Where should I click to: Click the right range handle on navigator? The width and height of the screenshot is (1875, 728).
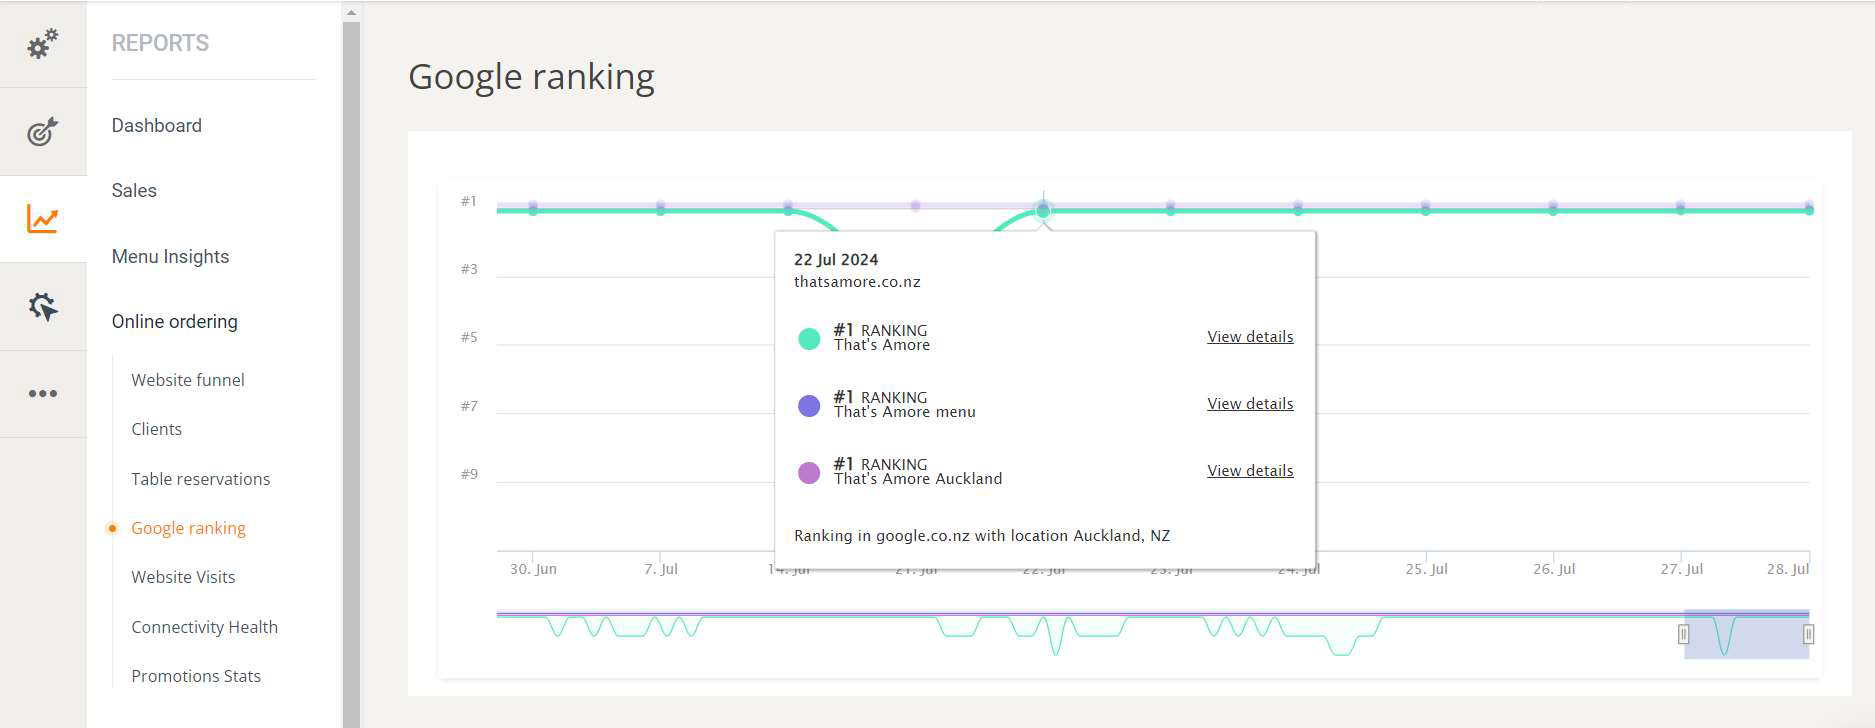[1808, 634]
